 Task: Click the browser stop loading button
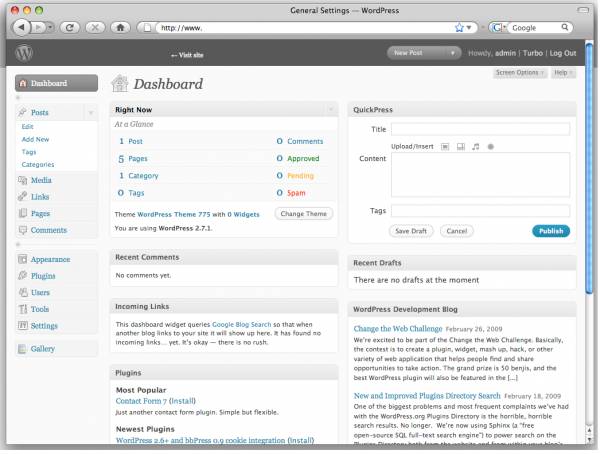coord(95,28)
